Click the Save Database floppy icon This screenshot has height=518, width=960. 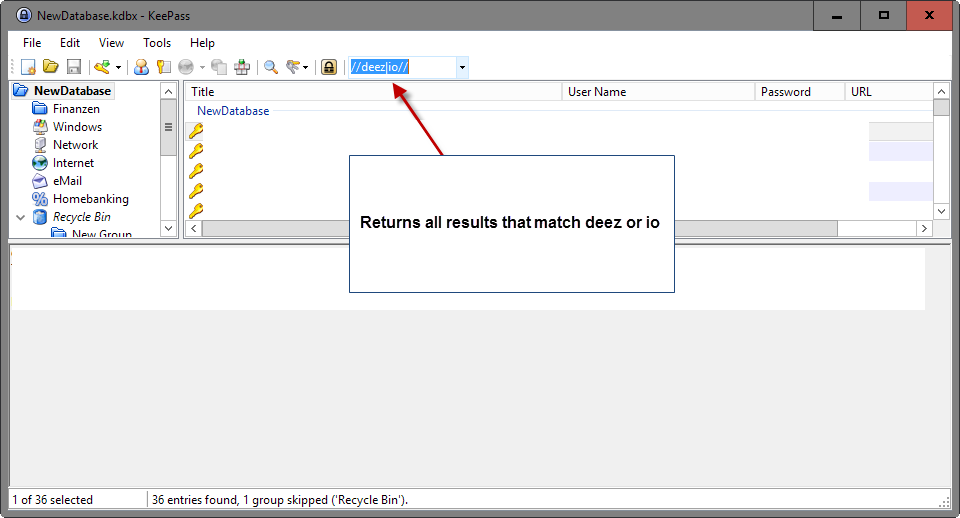click(x=73, y=68)
